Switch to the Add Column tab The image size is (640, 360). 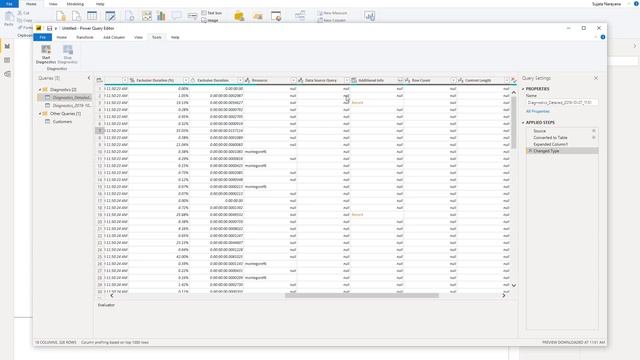point(114,37)
